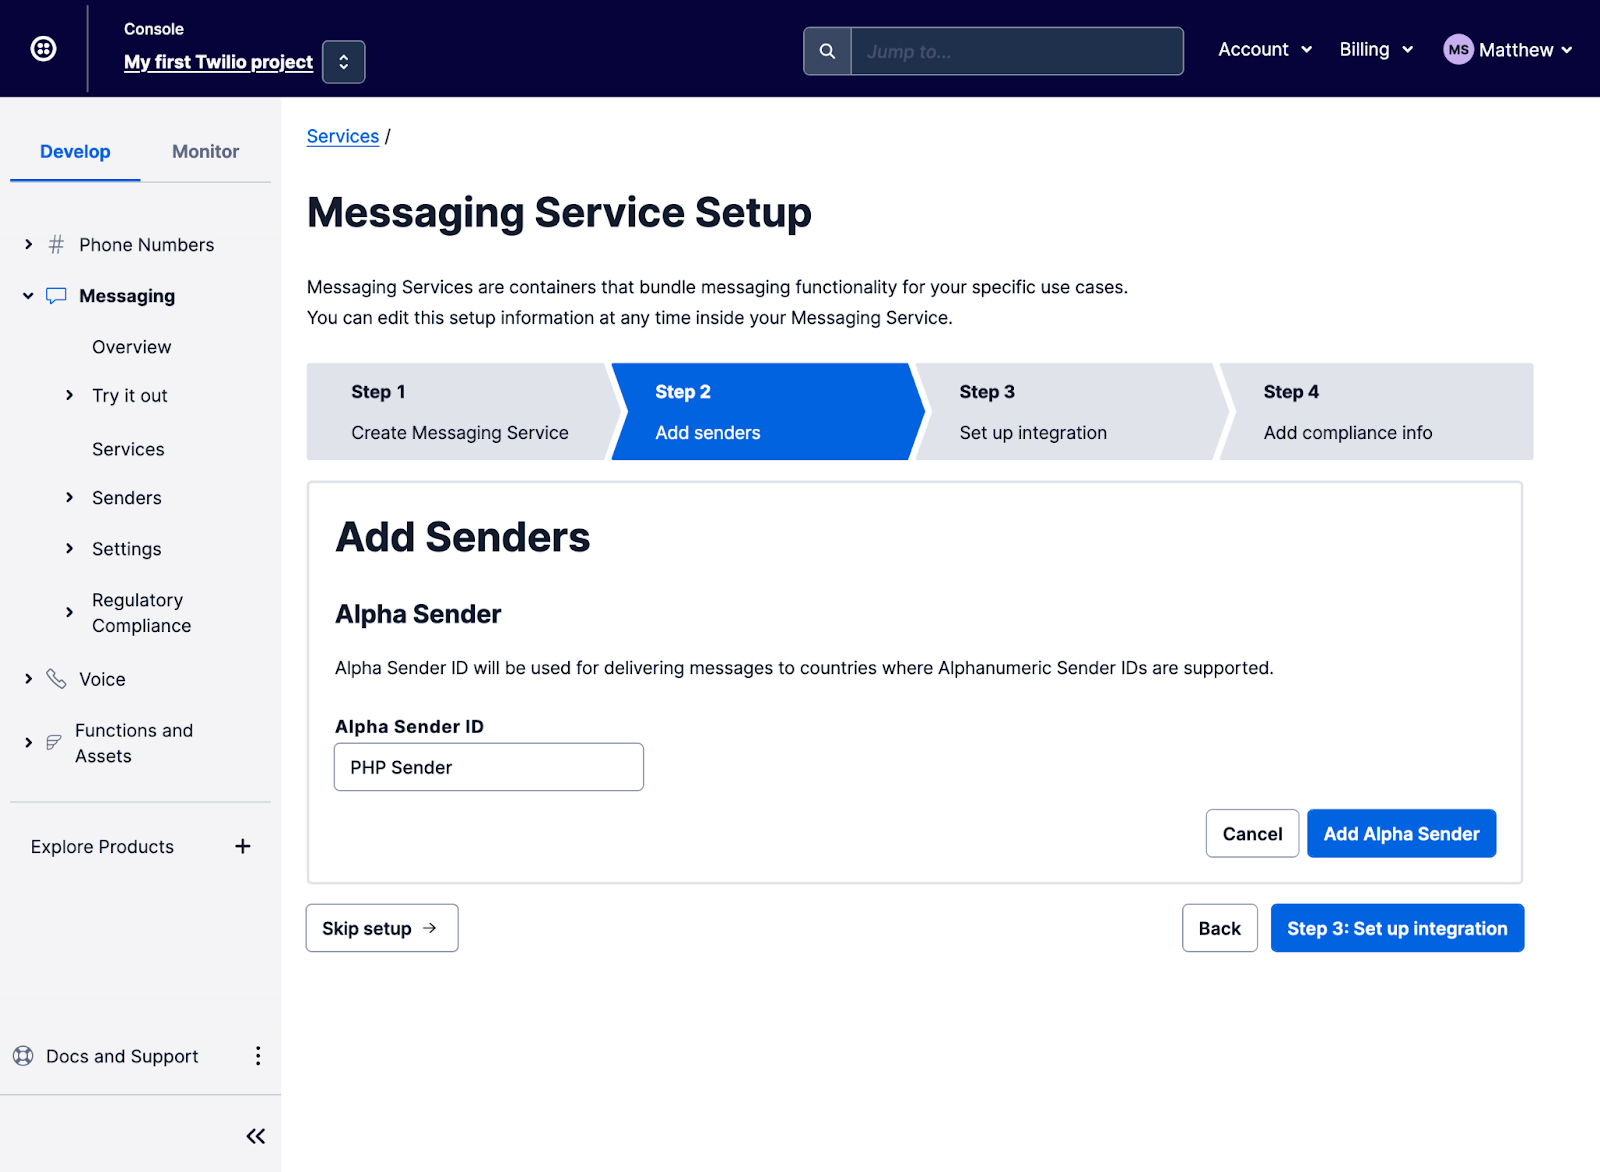Click Skip setup button
The width and height of the screenshot is (1600, 1172).
click(x=382, y=928)
